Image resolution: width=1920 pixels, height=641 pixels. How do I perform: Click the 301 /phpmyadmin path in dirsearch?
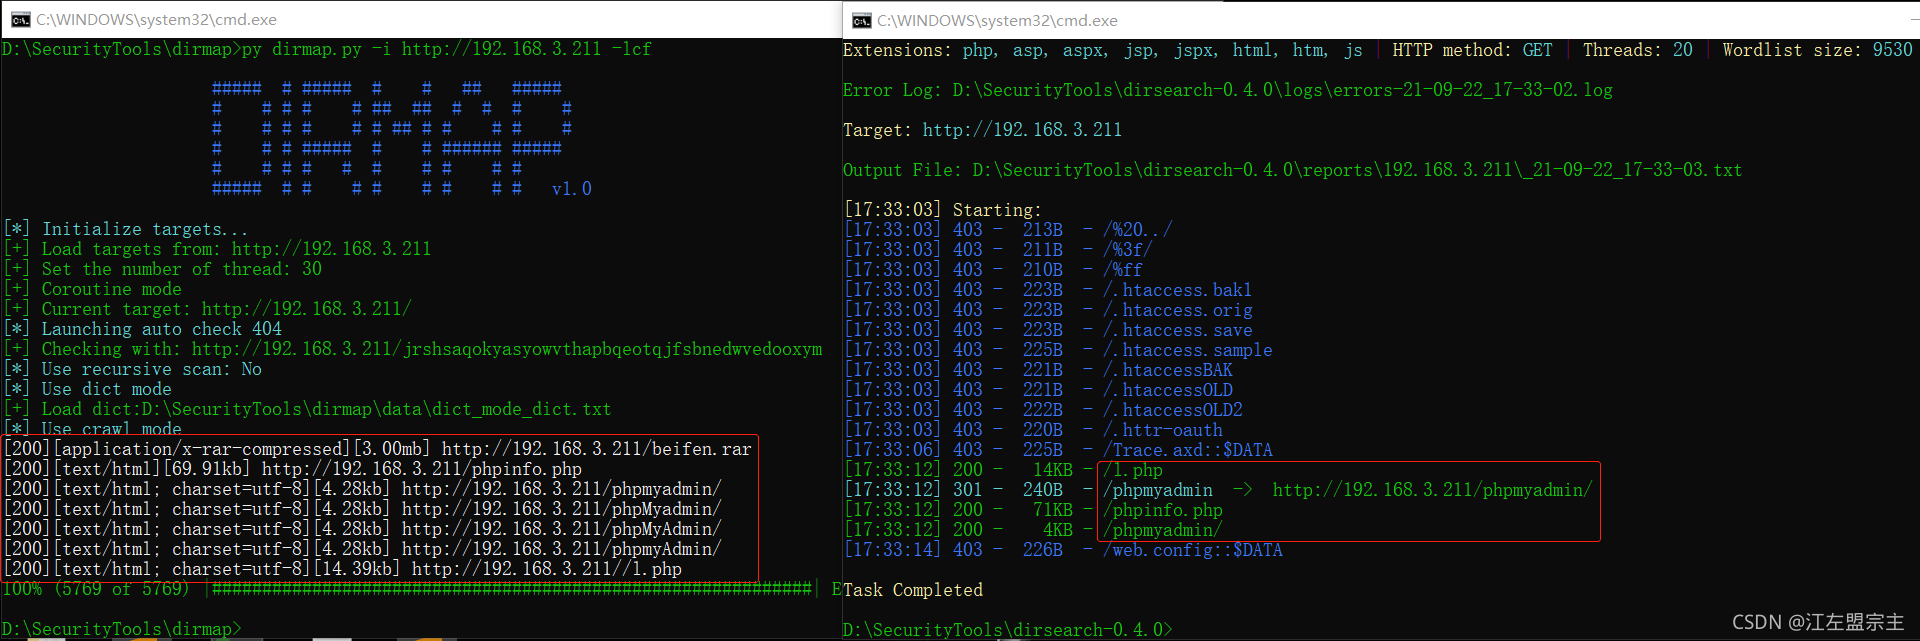1158,490
